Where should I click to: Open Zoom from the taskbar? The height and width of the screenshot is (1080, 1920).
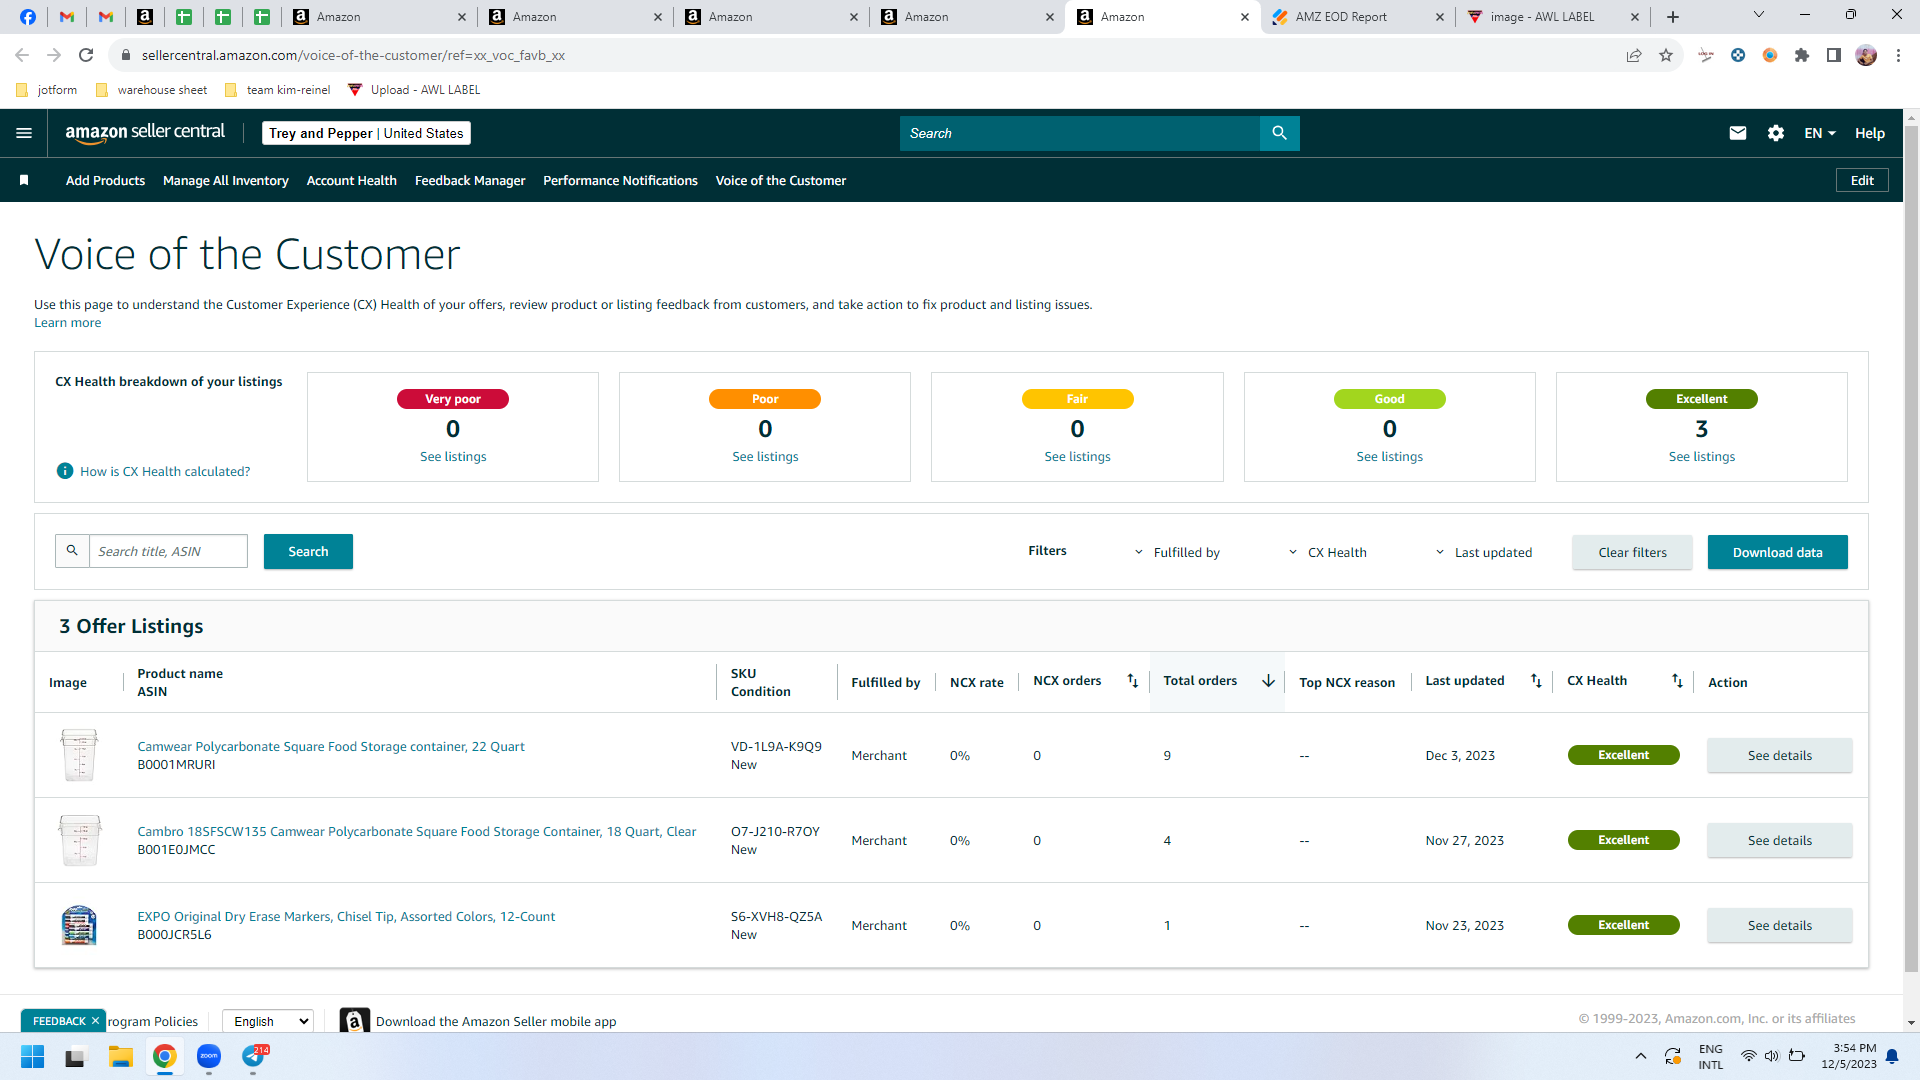point(209,1056)
